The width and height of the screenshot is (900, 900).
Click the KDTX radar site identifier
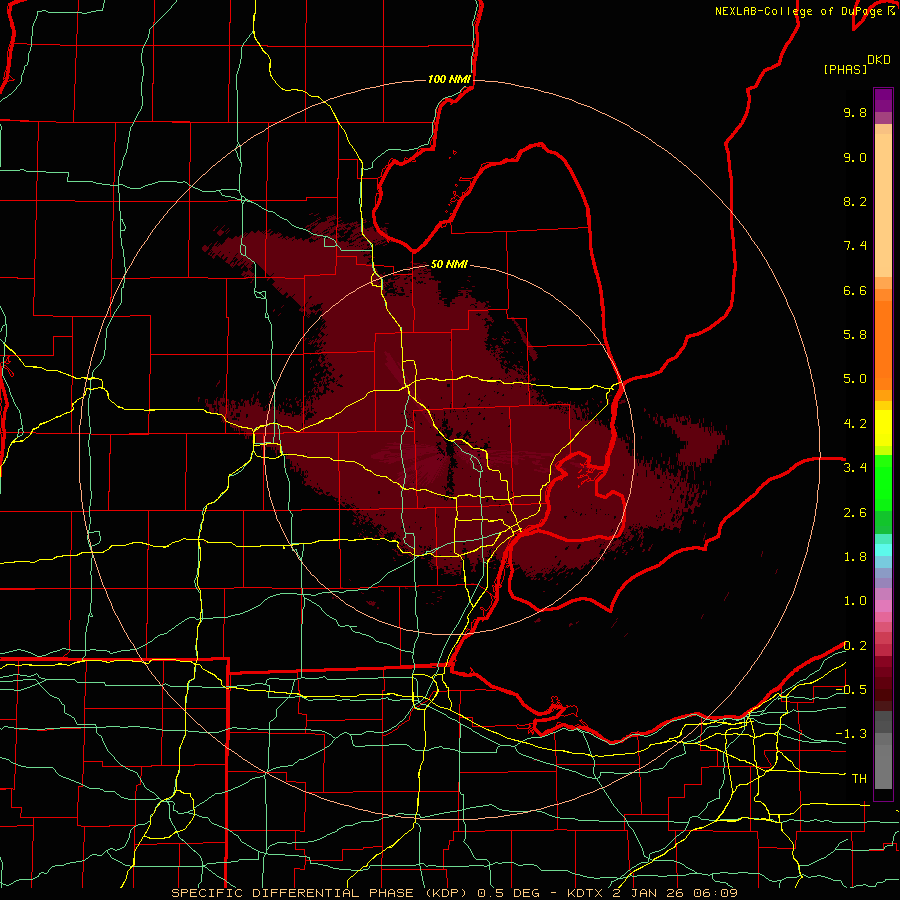[585, 893]
